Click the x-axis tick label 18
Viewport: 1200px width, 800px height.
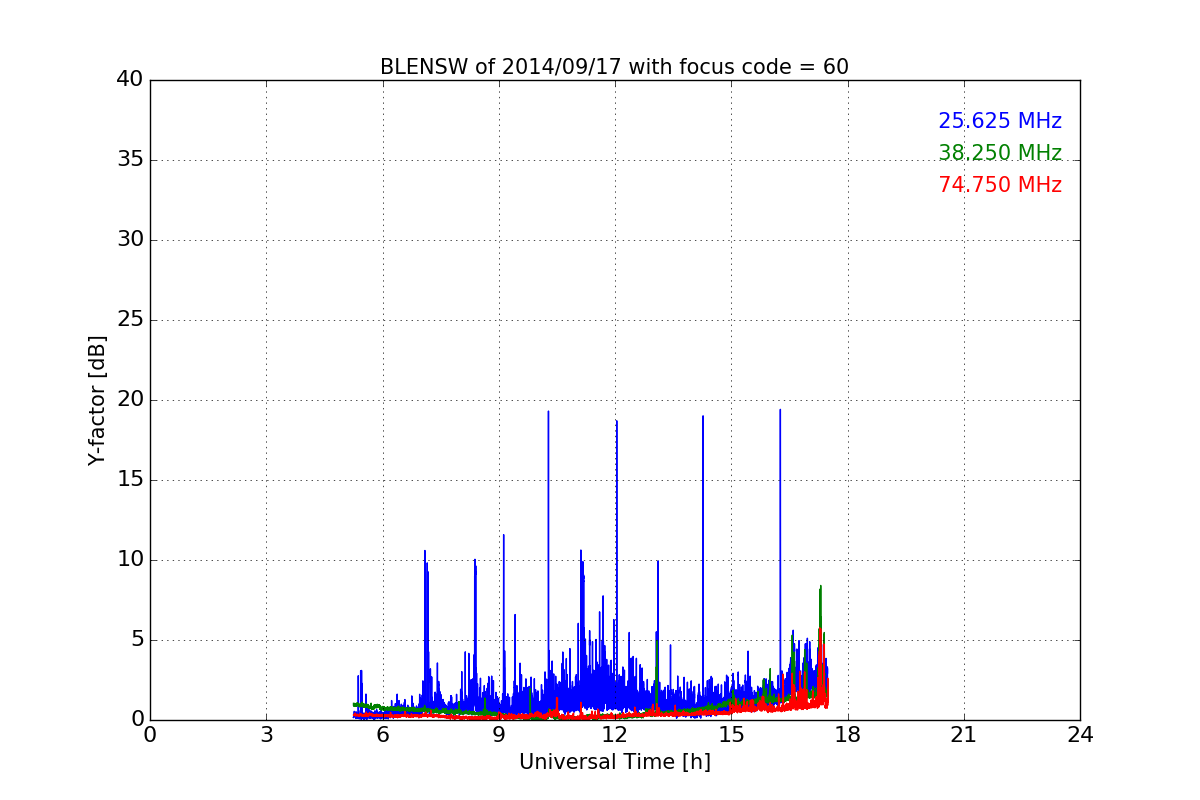[x=848, y=735]
